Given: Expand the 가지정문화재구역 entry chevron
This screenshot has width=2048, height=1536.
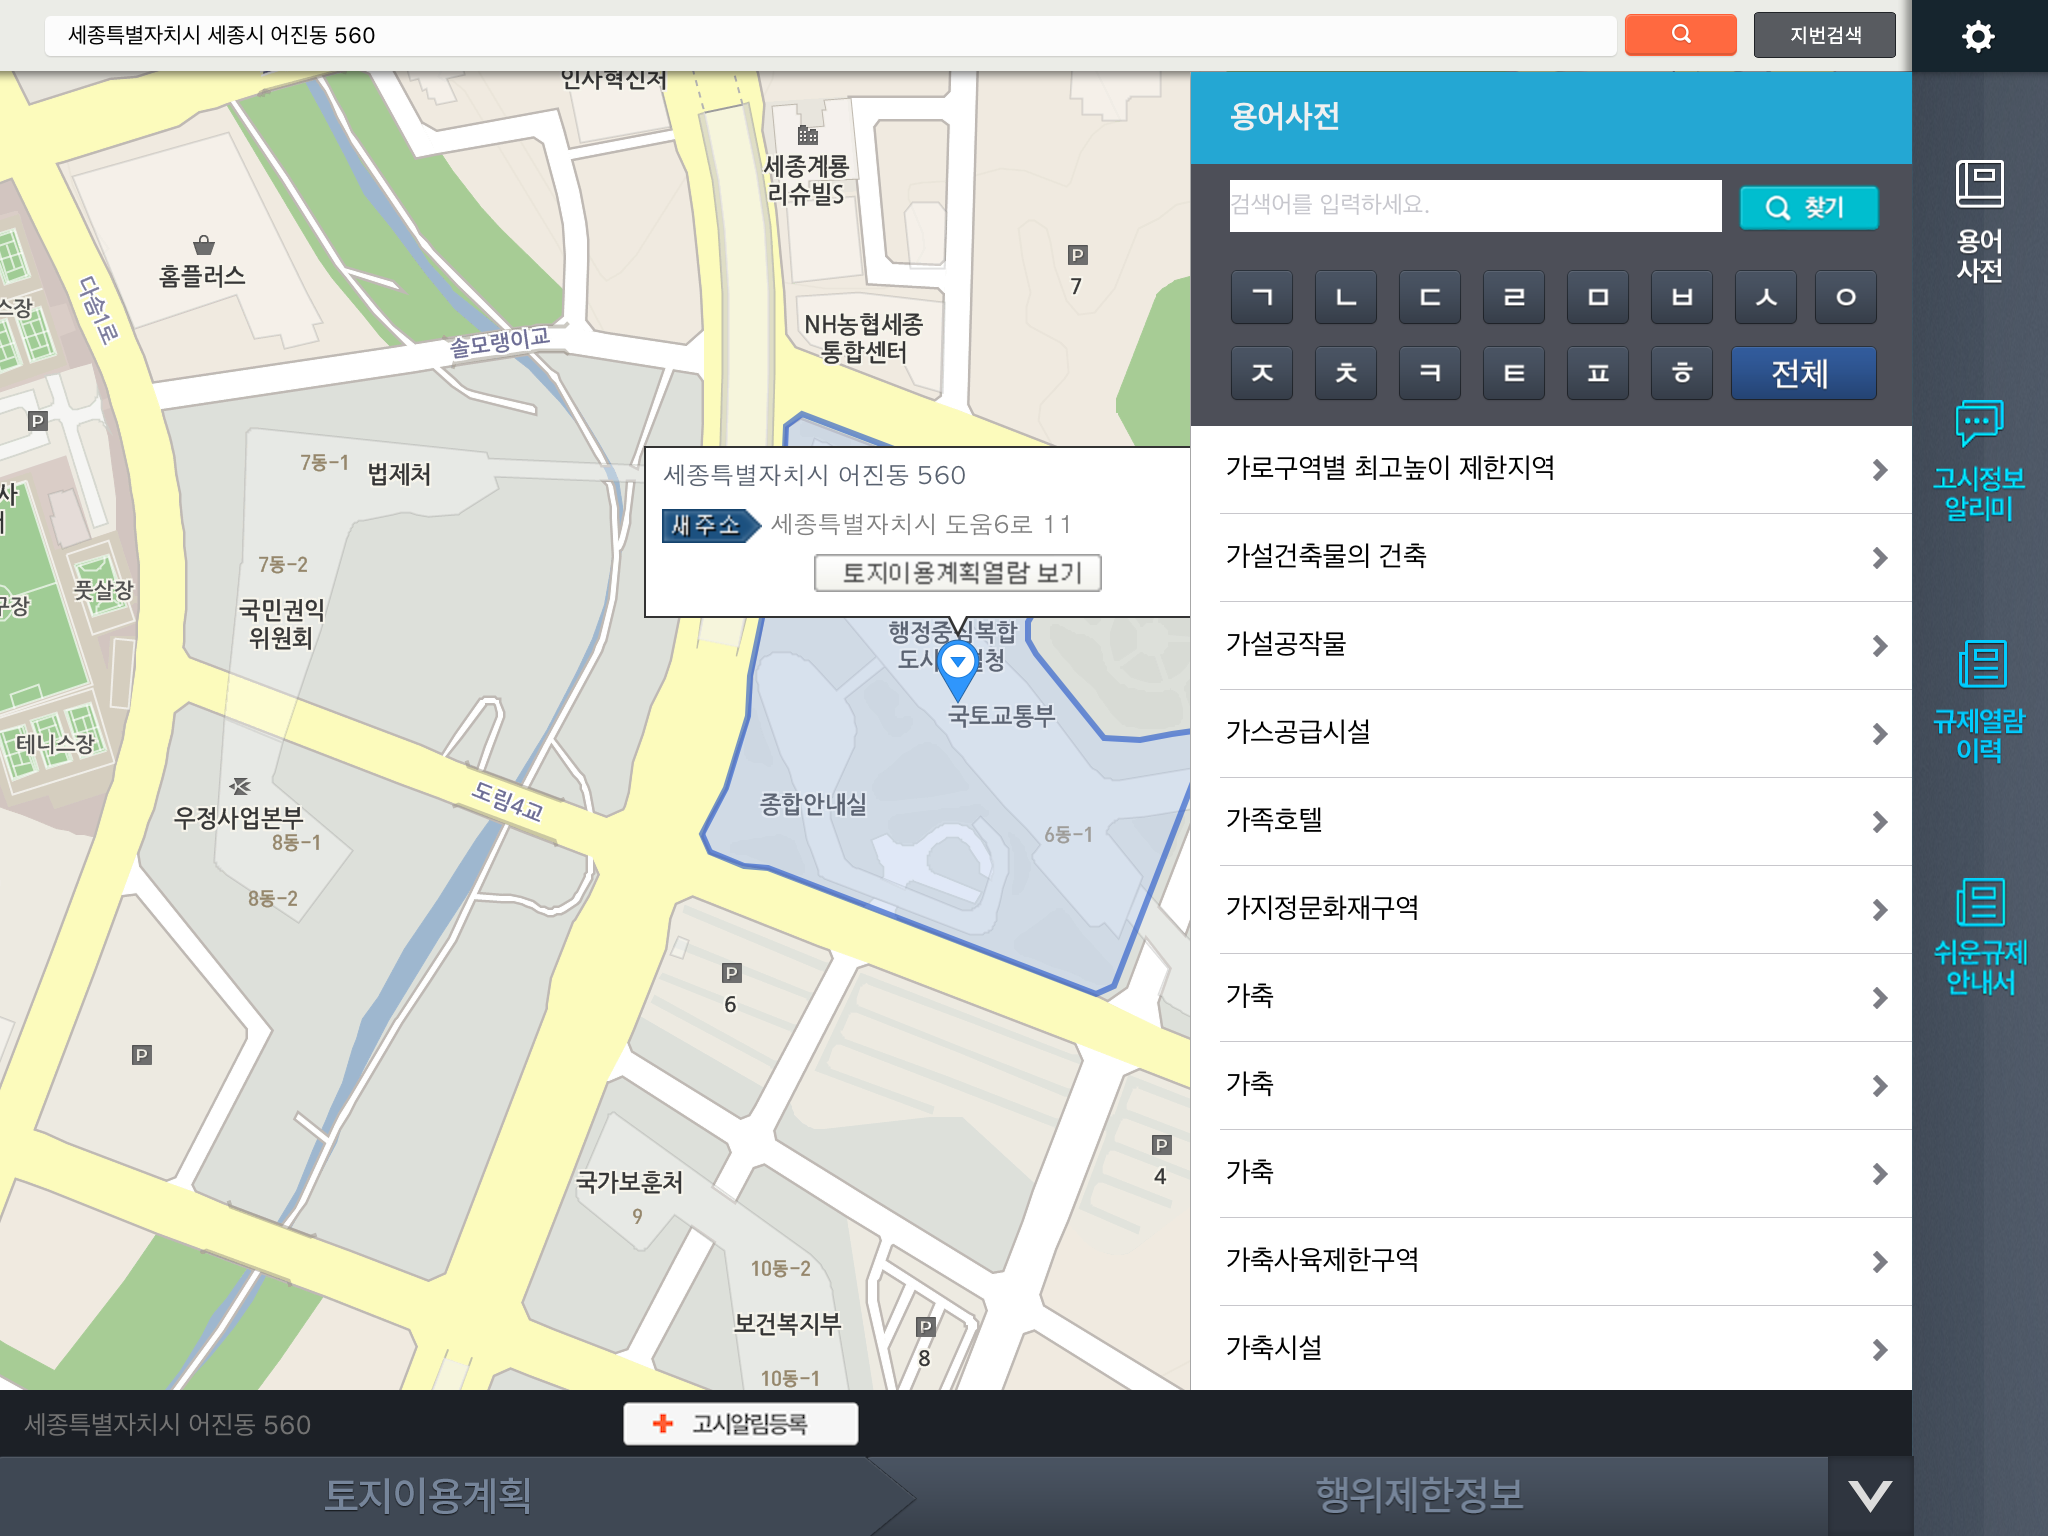Looking at the screenshot, I should [x=1880, y=910].
